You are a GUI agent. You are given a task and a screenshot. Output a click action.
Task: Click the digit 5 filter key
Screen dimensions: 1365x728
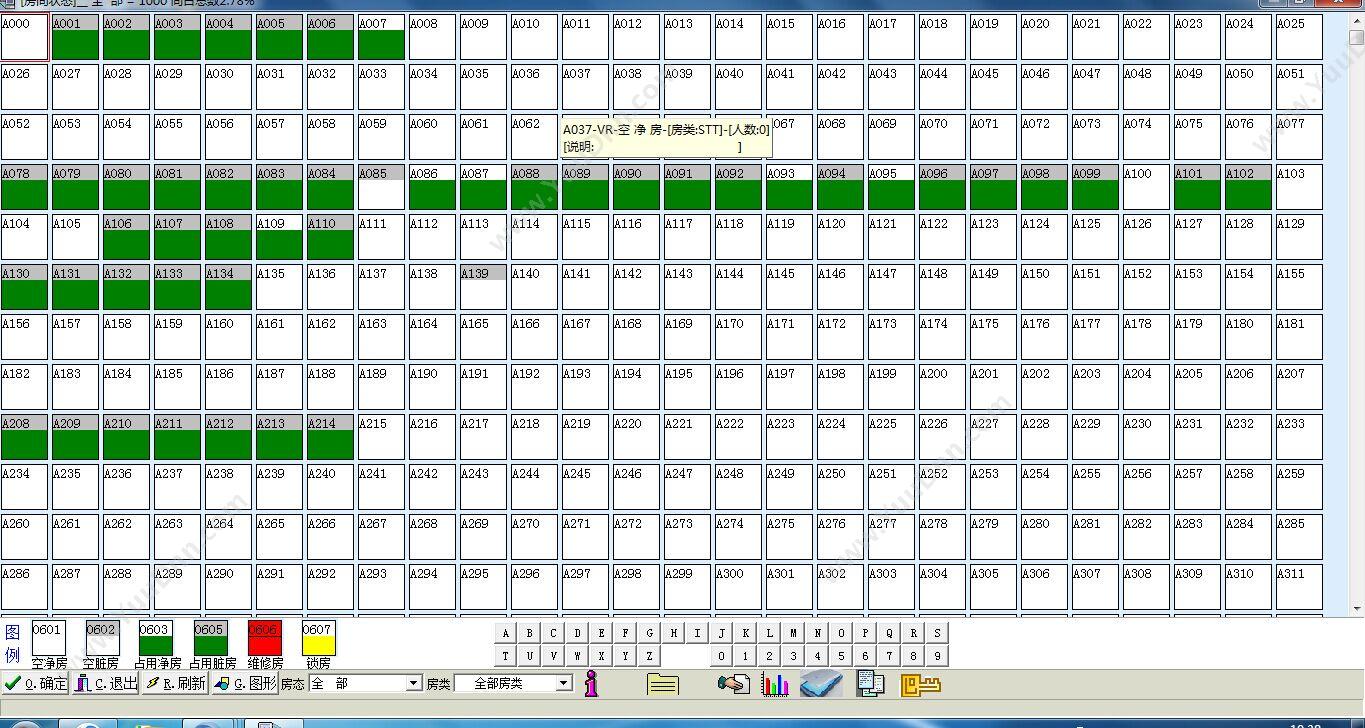(x=842, y=656)
